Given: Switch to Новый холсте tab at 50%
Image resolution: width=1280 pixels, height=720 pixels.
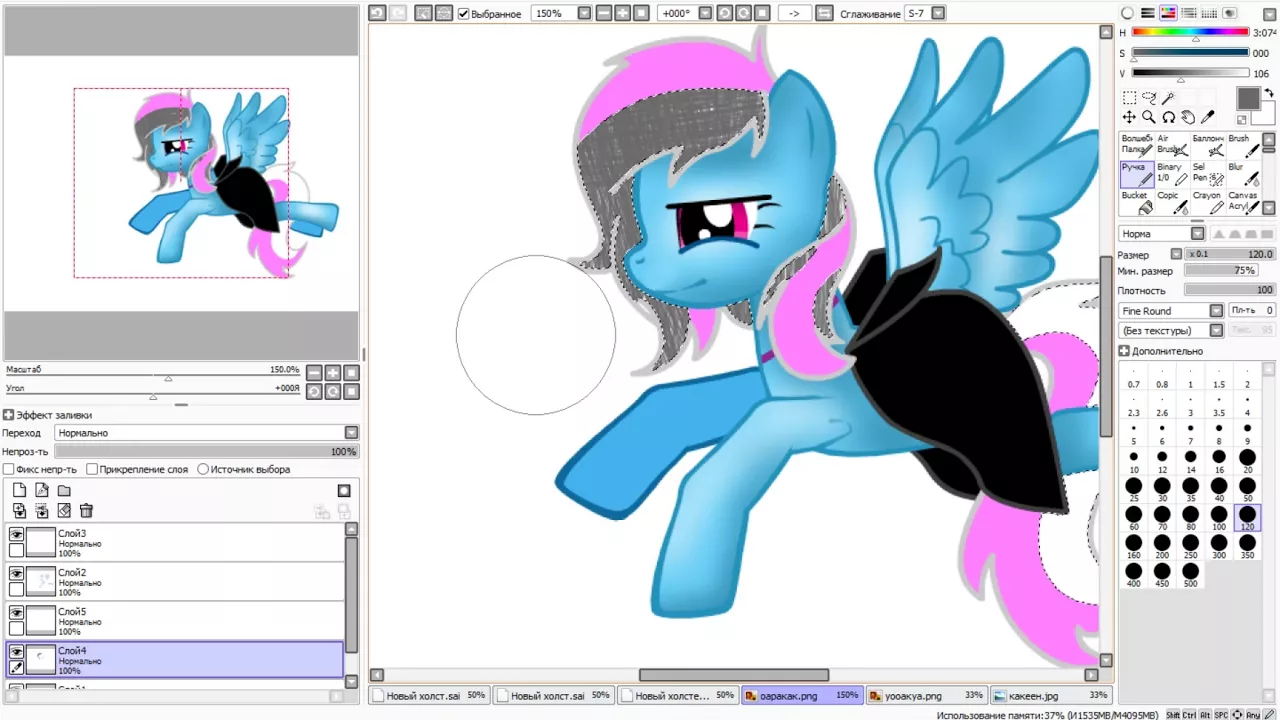Looking at the screenshot, I should pyautogui.click(x=677, y=695).
